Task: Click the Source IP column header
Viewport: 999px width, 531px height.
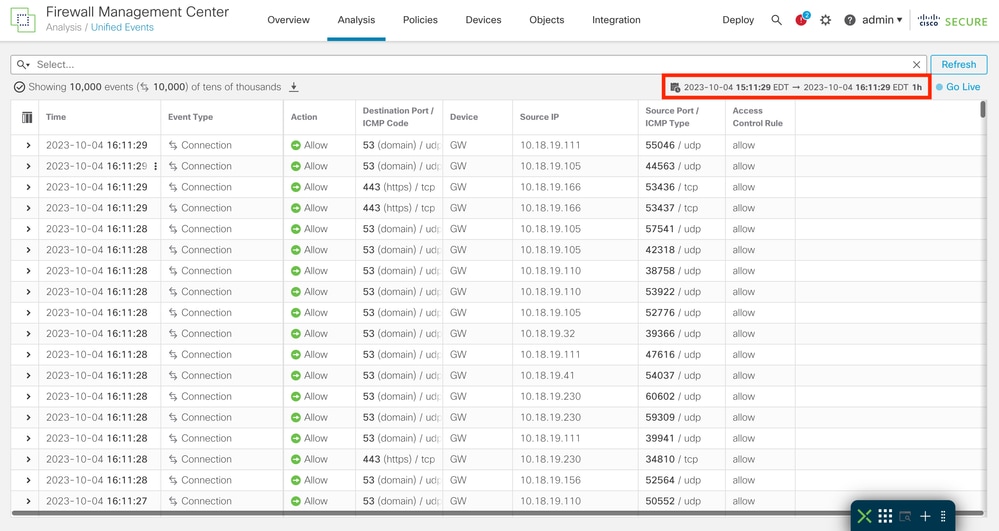Action: point(539,117)
